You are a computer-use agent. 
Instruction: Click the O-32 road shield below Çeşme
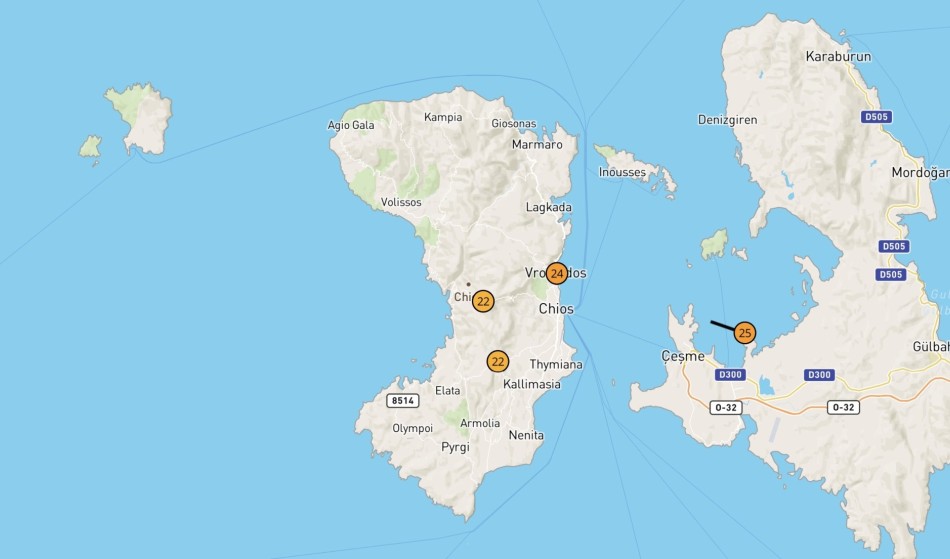726,407
